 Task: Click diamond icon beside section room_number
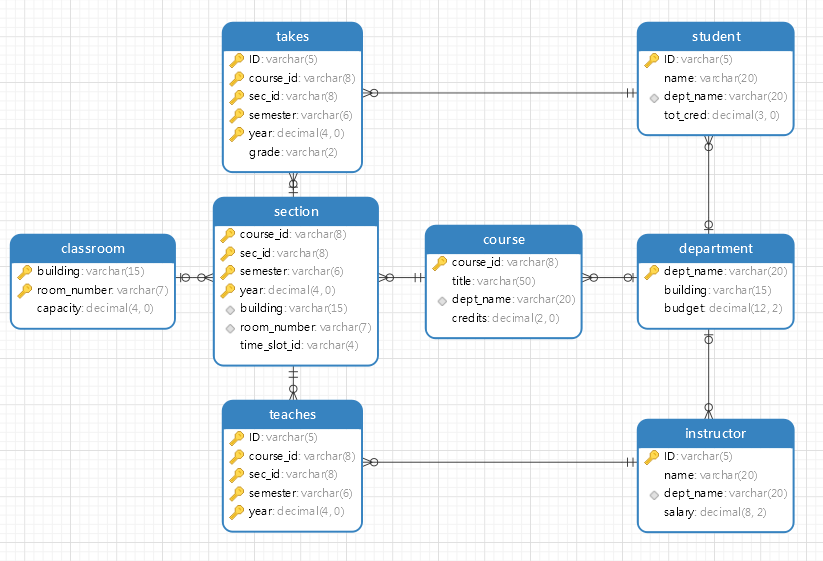[230, 329]
